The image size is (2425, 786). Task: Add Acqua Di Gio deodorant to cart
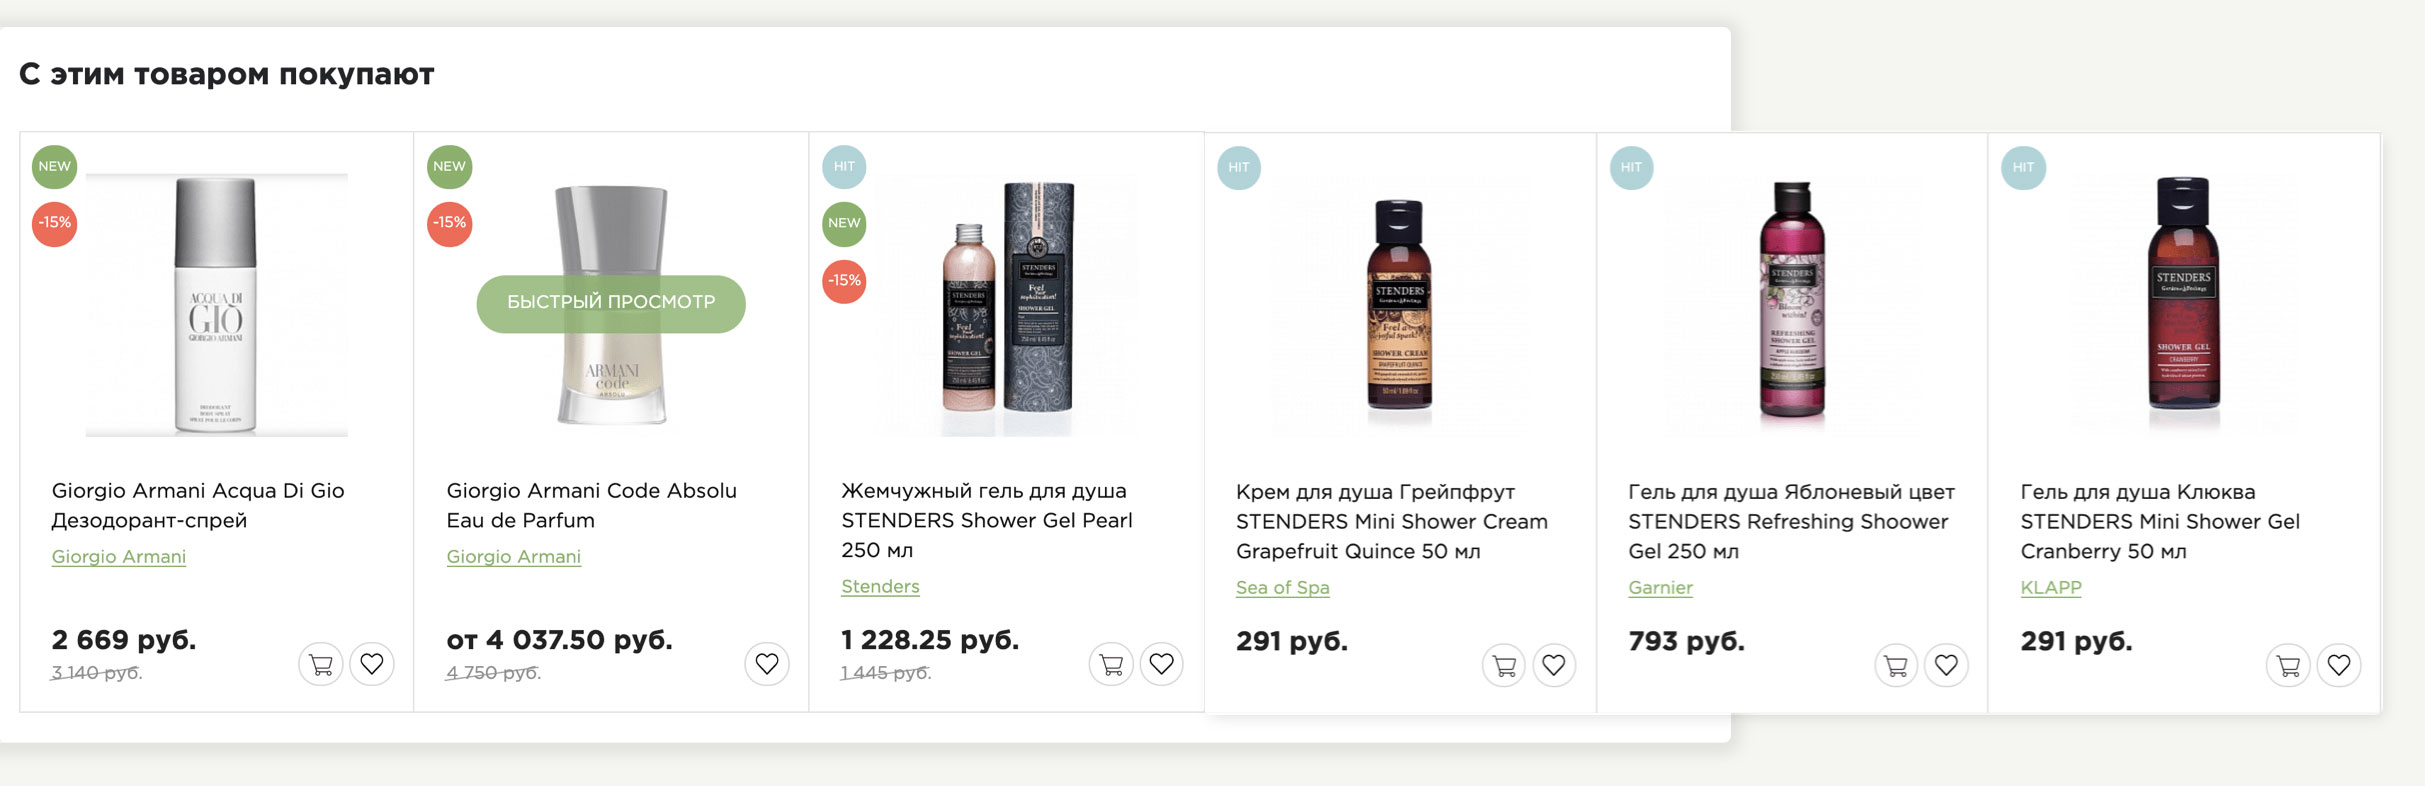(x=321, y=664)
